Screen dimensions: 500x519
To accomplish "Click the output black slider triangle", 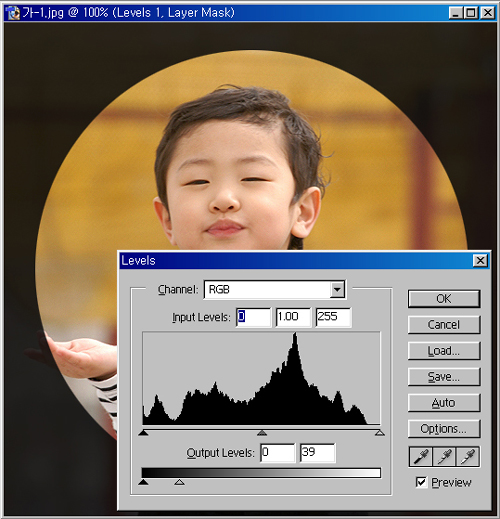I will pos(143,482).
